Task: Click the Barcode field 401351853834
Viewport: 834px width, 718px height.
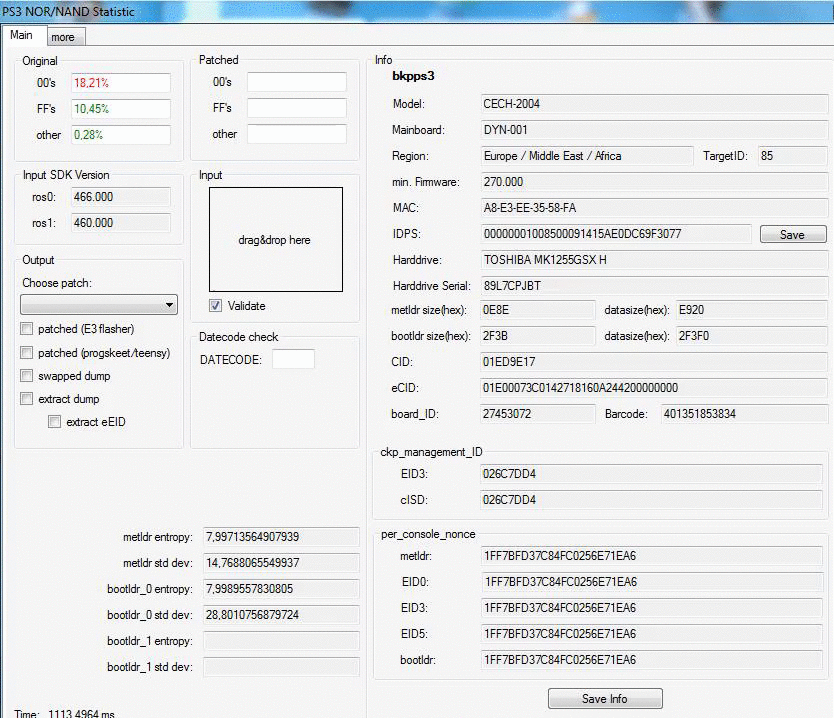Action: click(x=744, y=414)
